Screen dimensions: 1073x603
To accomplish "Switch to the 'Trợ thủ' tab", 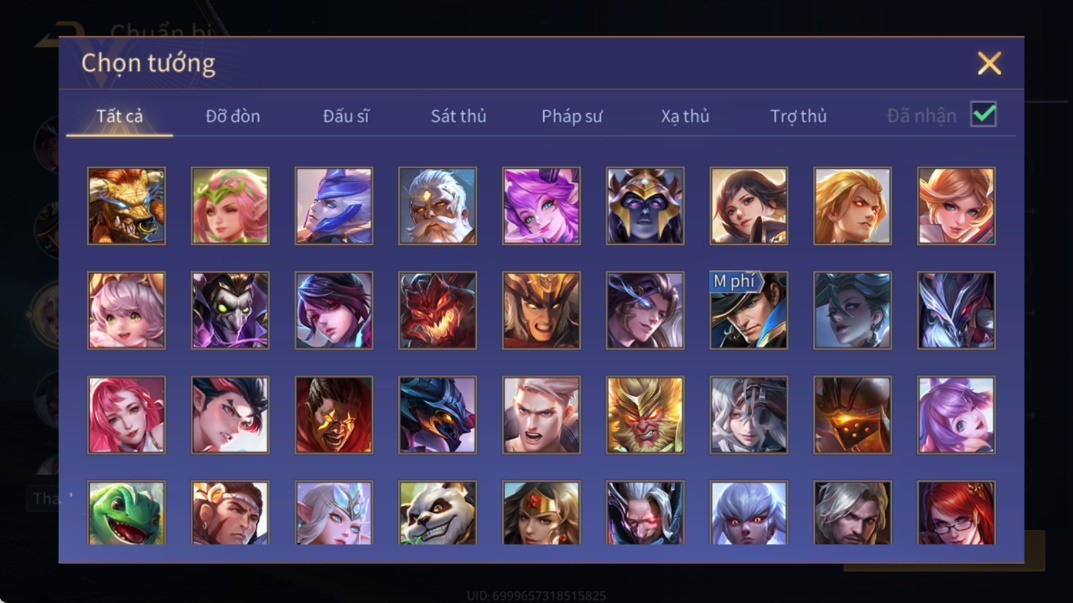I will tap(799, 116).
